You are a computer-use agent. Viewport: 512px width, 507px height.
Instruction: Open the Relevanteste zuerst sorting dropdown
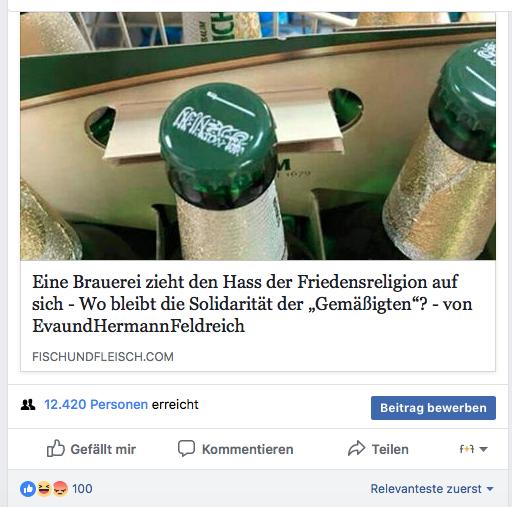click(432, 489)
